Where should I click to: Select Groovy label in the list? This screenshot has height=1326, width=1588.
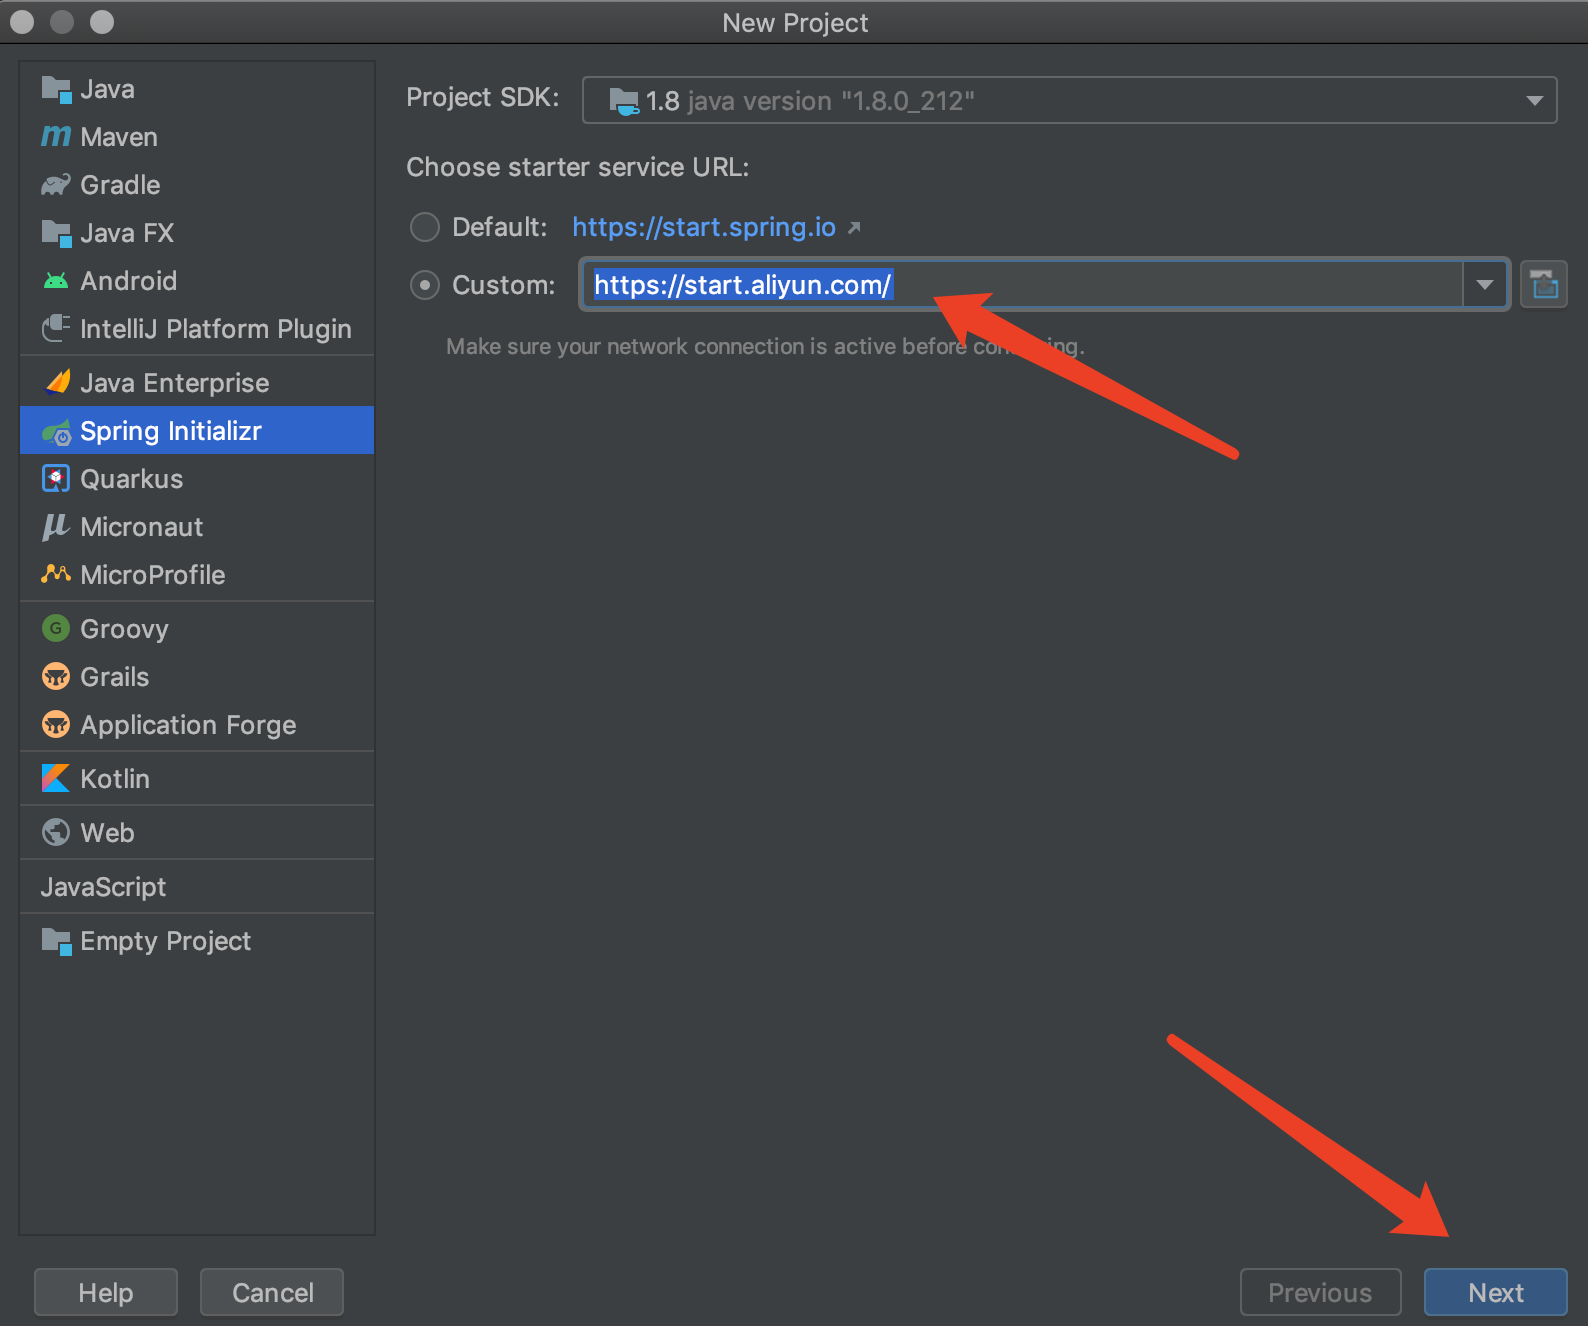click(x=124, y=629)
